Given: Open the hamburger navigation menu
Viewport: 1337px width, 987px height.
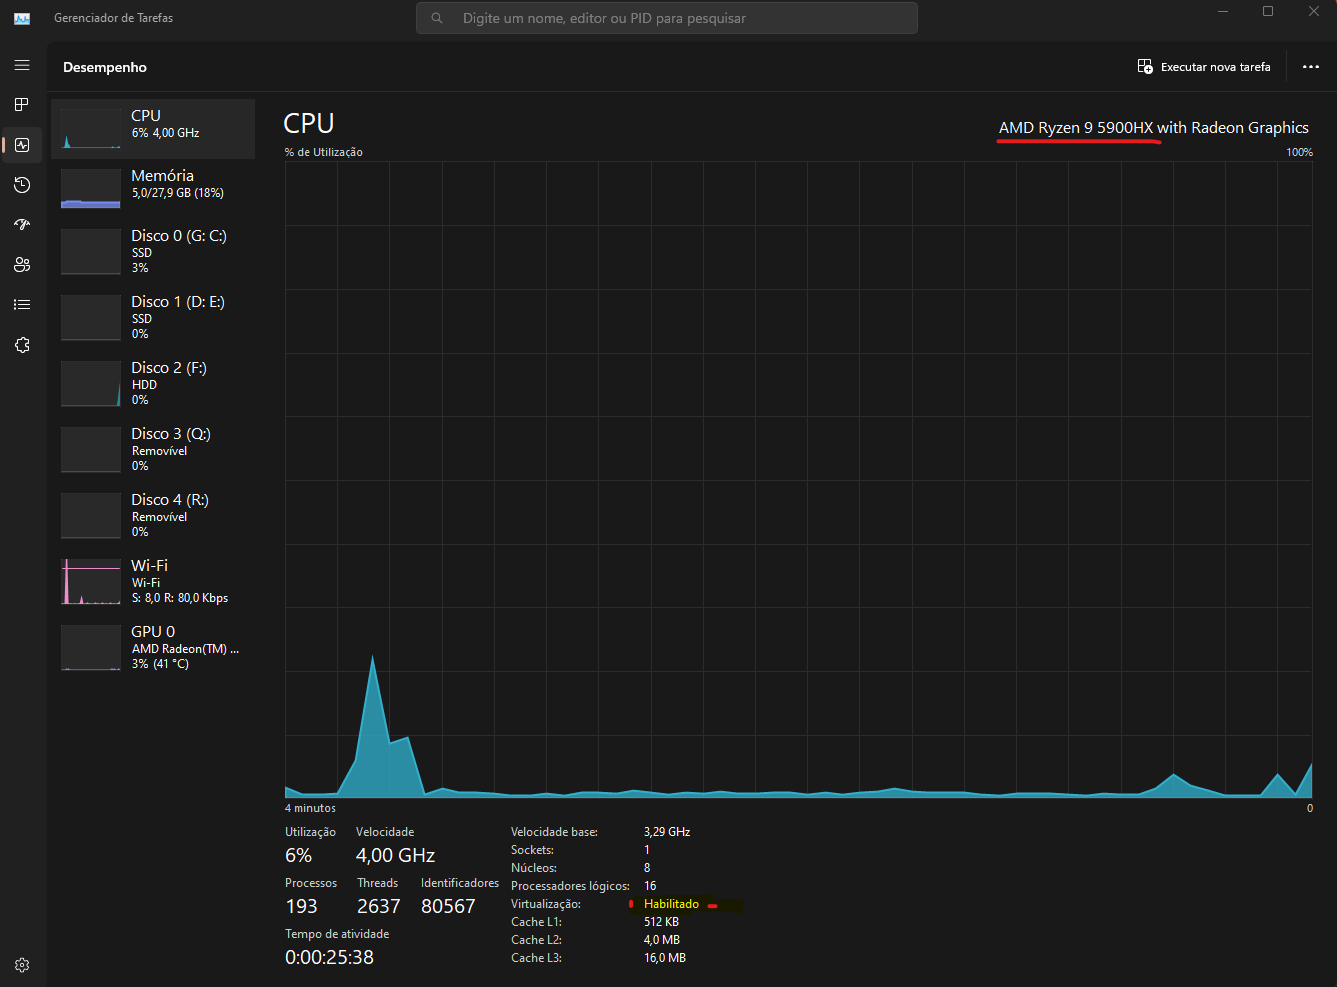Looking at the screenshot, I should click(x=22, y=65).
